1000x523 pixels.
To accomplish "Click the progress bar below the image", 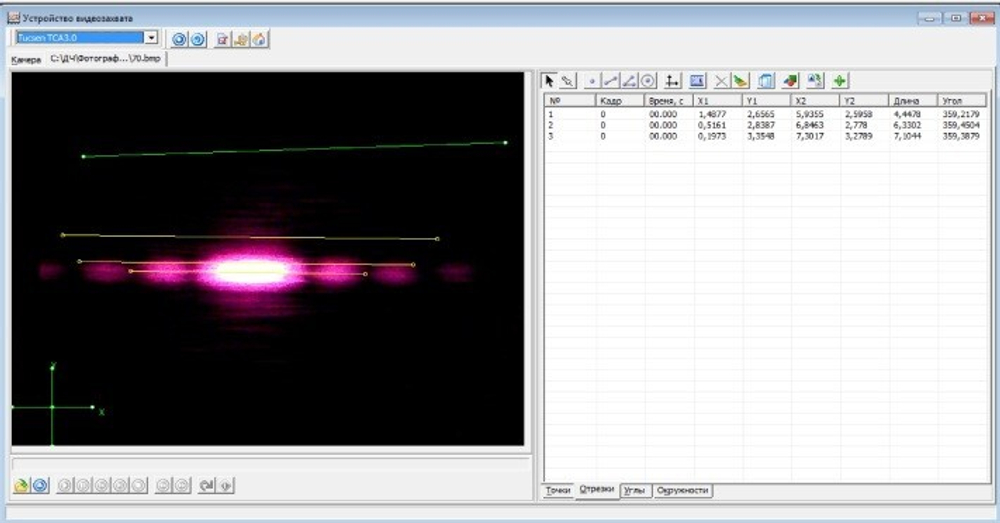I will pos(270,463).
